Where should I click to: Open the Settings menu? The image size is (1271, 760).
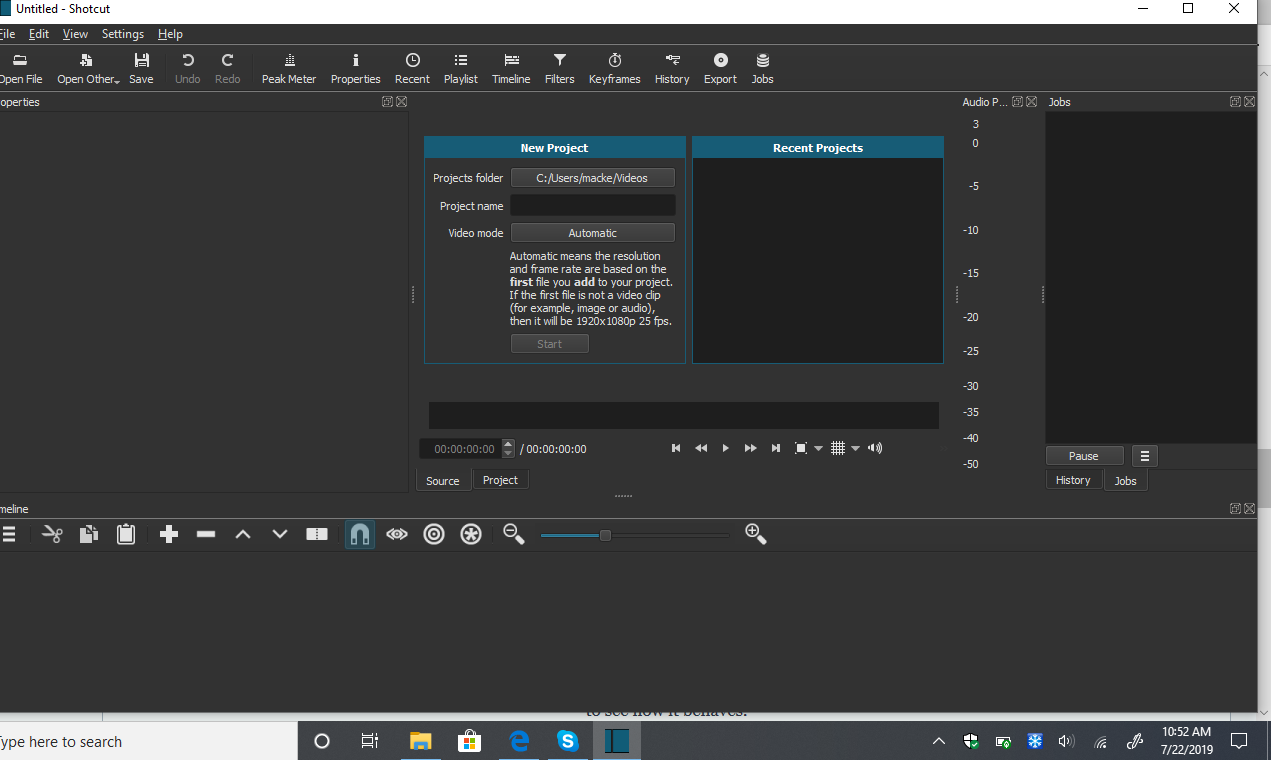pyautogui.click(x=123, y=34)
